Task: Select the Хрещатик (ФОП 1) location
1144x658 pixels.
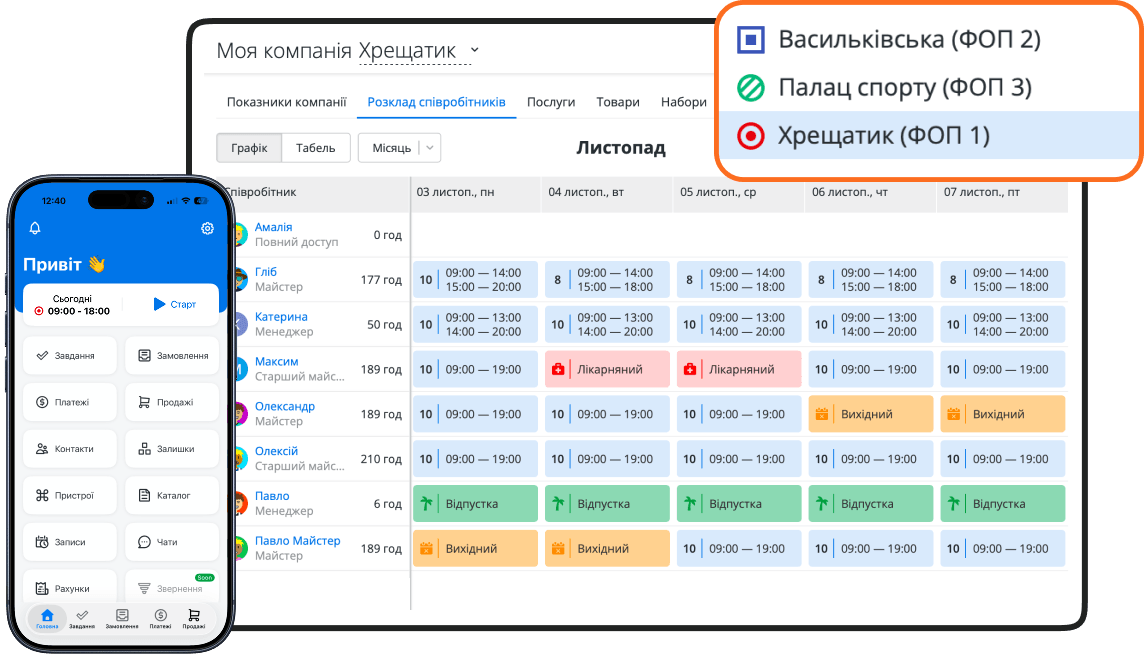Action: coord(929,135)
